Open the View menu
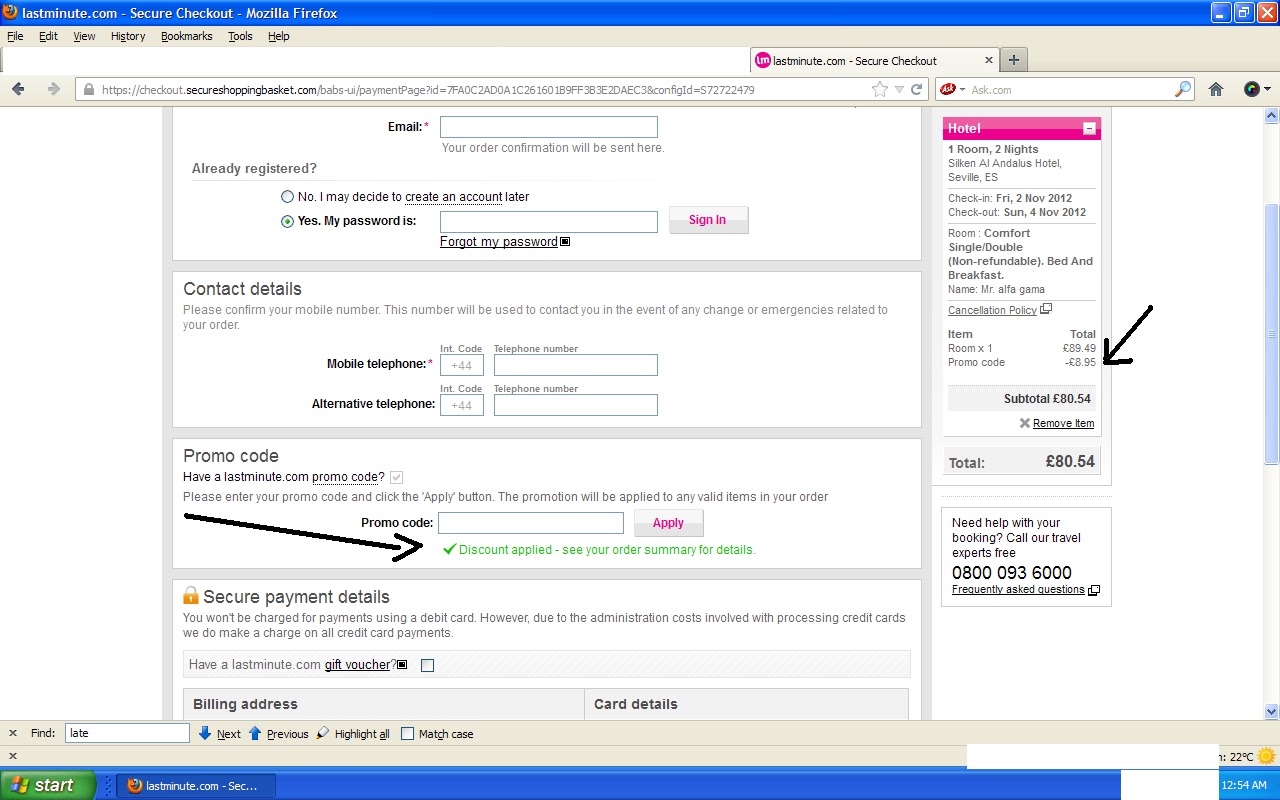This screenshot has height=800, width=1280. 84,36
